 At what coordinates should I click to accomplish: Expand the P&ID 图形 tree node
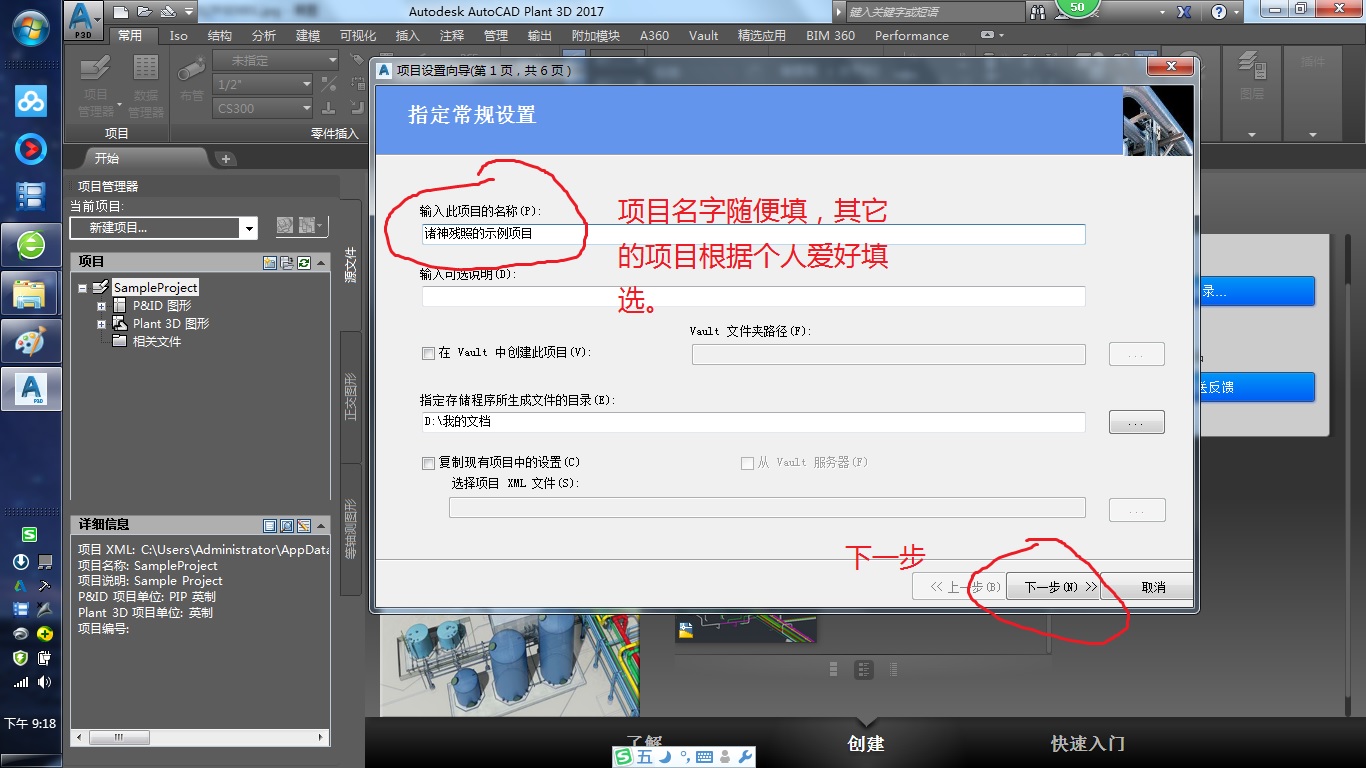click(101, 306)
